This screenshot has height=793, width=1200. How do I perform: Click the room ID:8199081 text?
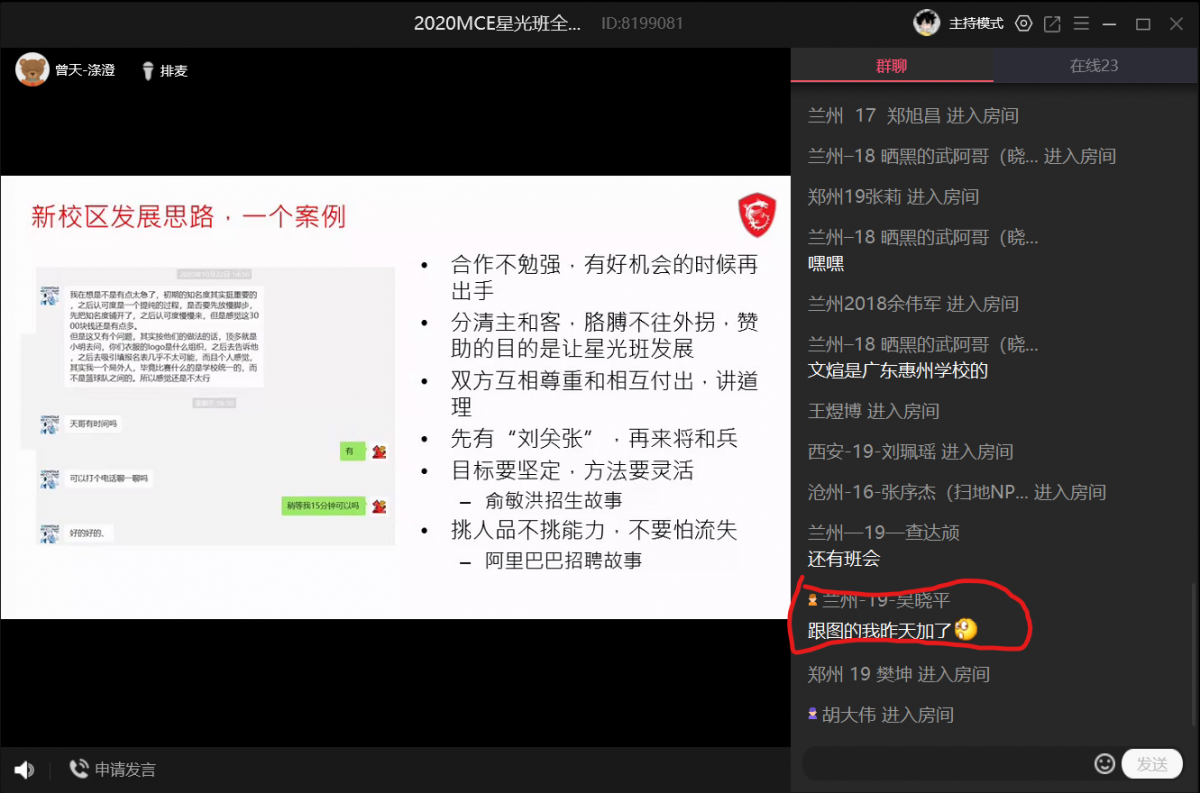click(643, 23)
